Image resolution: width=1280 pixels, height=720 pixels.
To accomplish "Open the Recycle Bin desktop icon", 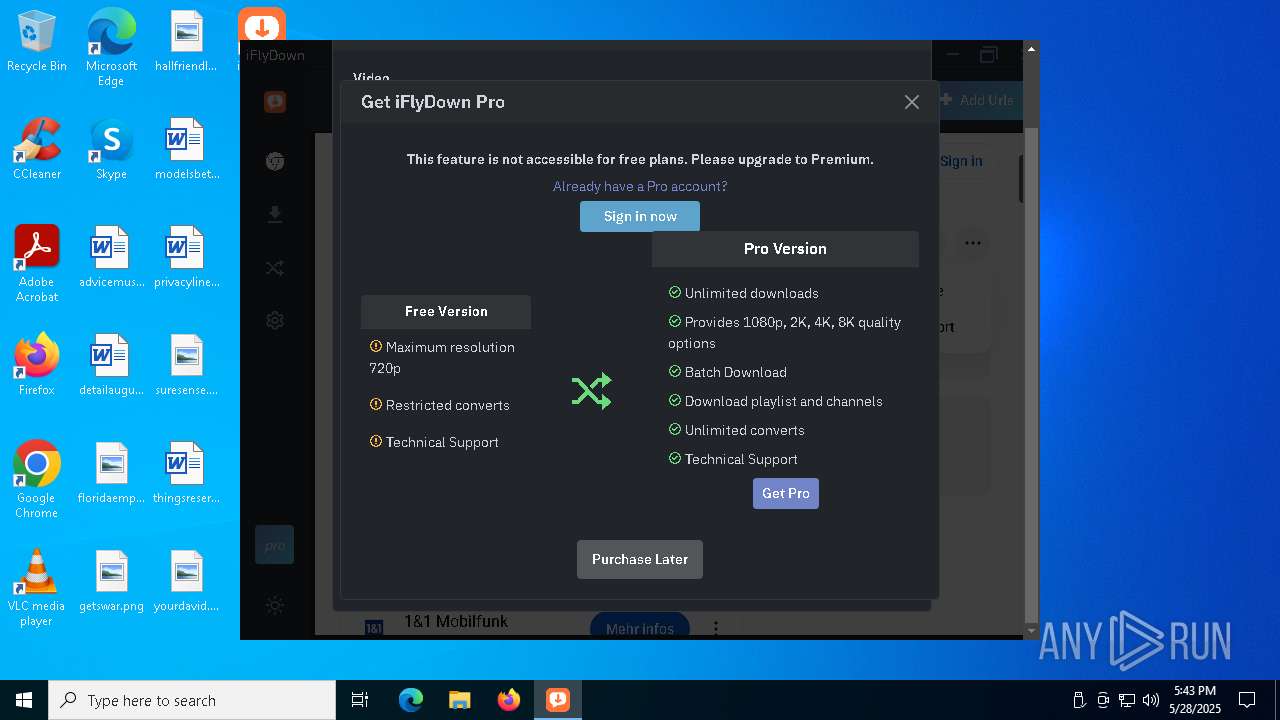I will pos(37,42).
